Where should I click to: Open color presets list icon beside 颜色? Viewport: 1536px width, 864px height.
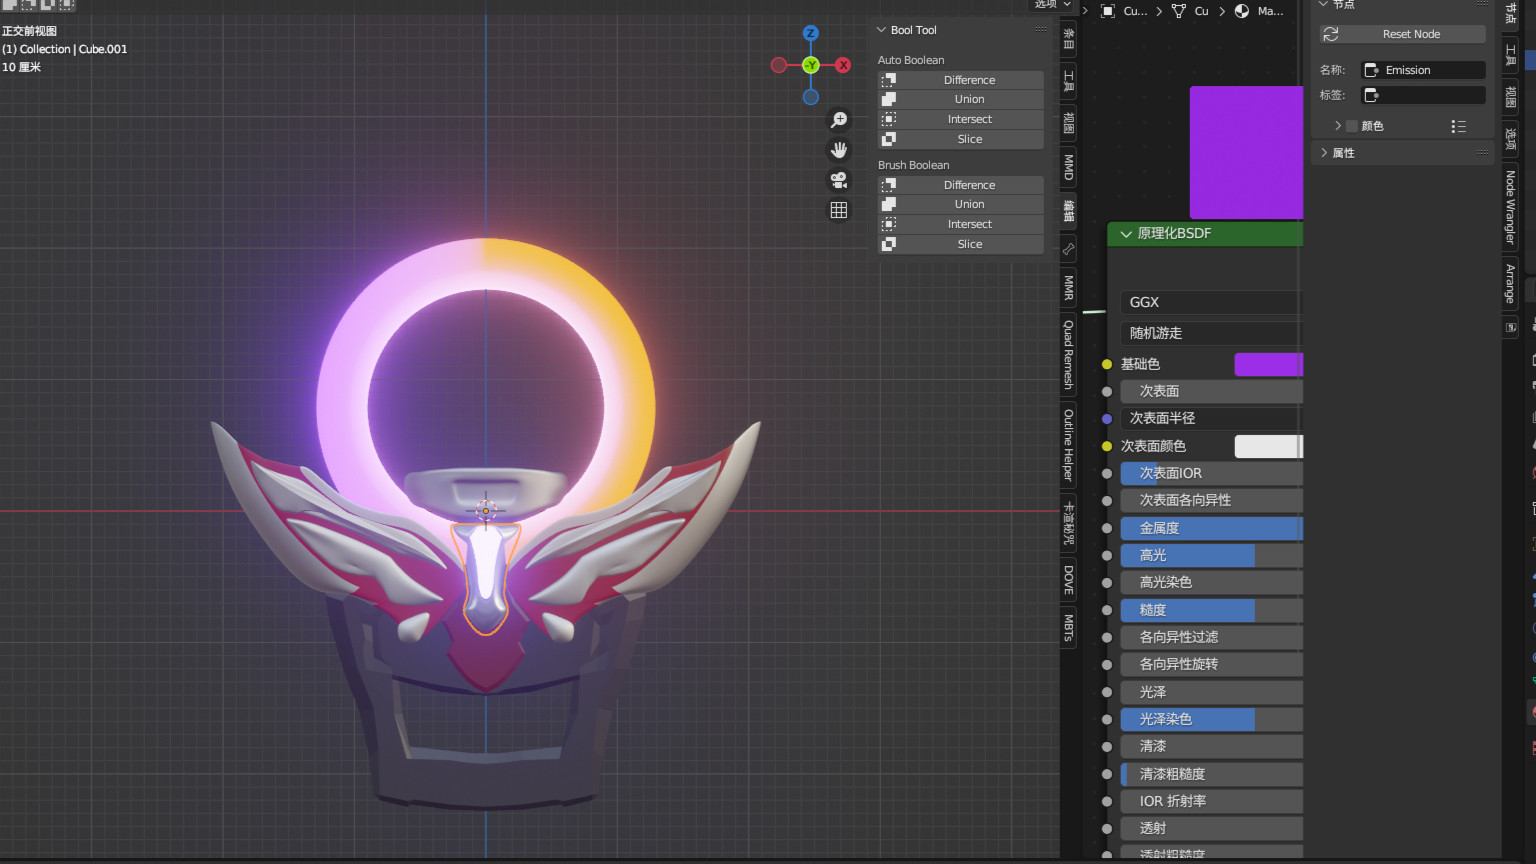[x=1458, y=126]
